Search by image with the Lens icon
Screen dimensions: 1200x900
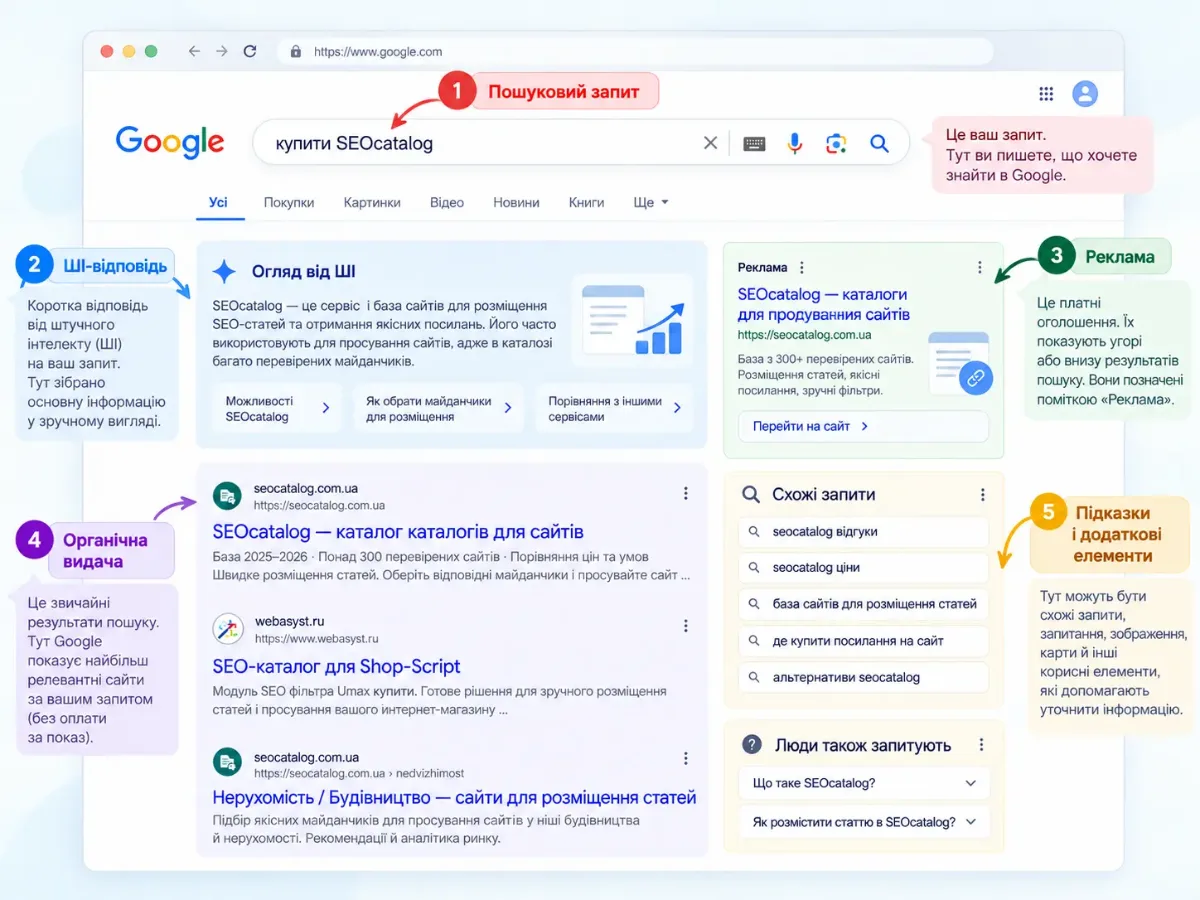837,143
